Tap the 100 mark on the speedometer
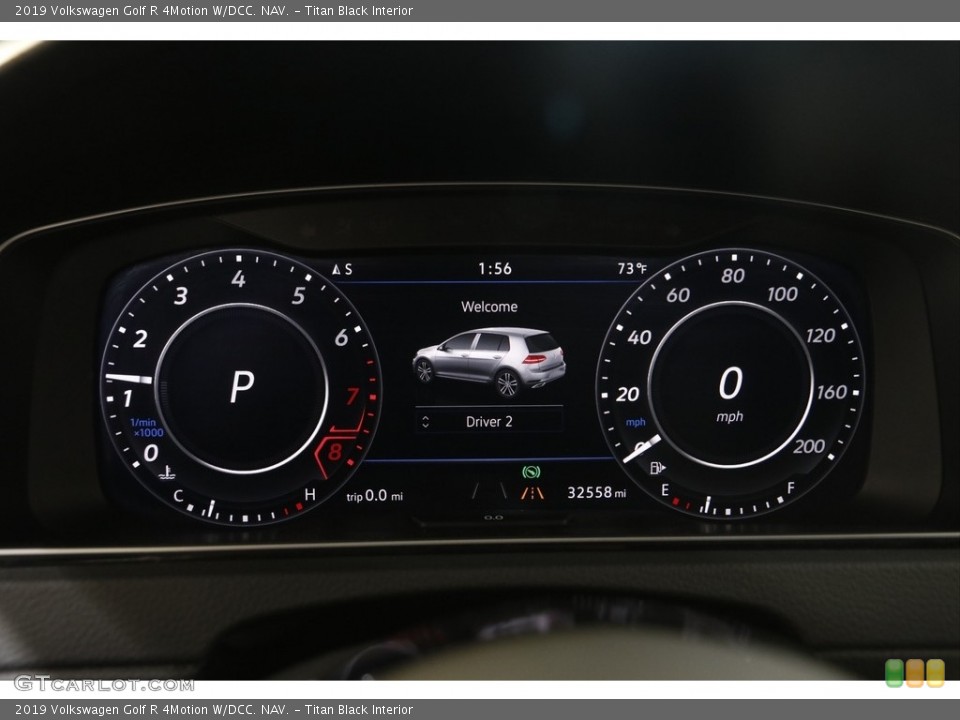960x720 pixels. tap(782, 294)
